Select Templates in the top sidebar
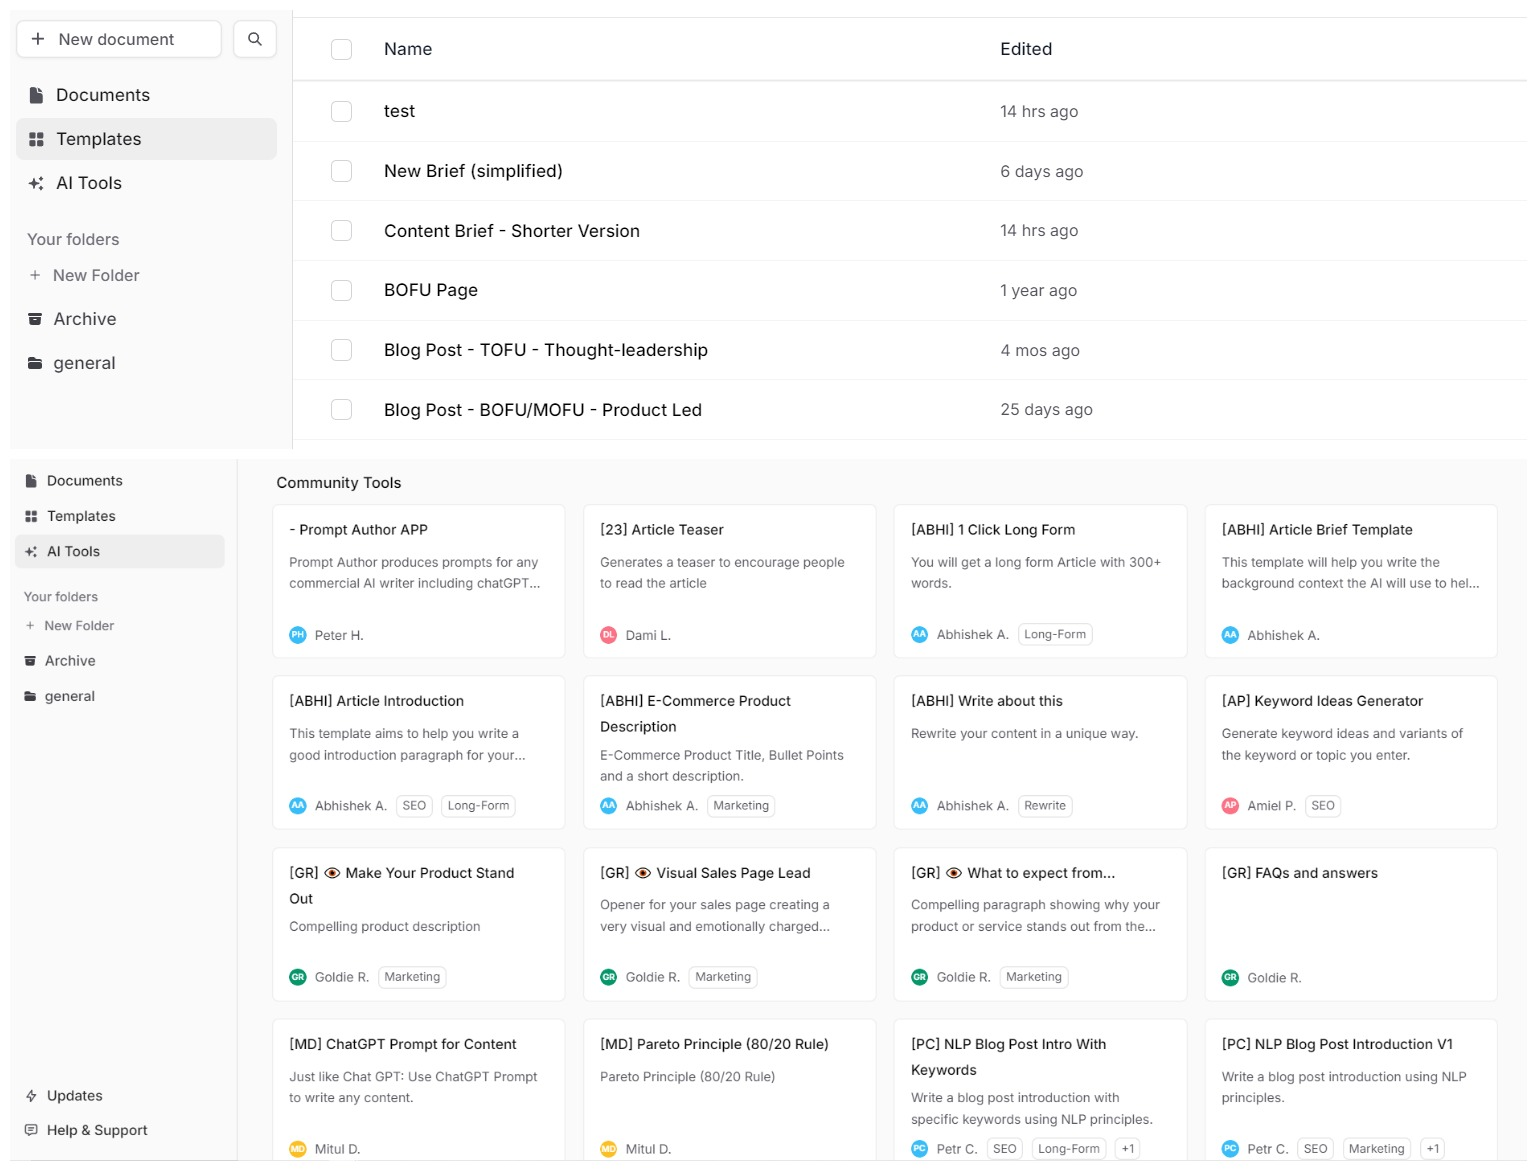The image size is (1537, 1170). point(146,139)
